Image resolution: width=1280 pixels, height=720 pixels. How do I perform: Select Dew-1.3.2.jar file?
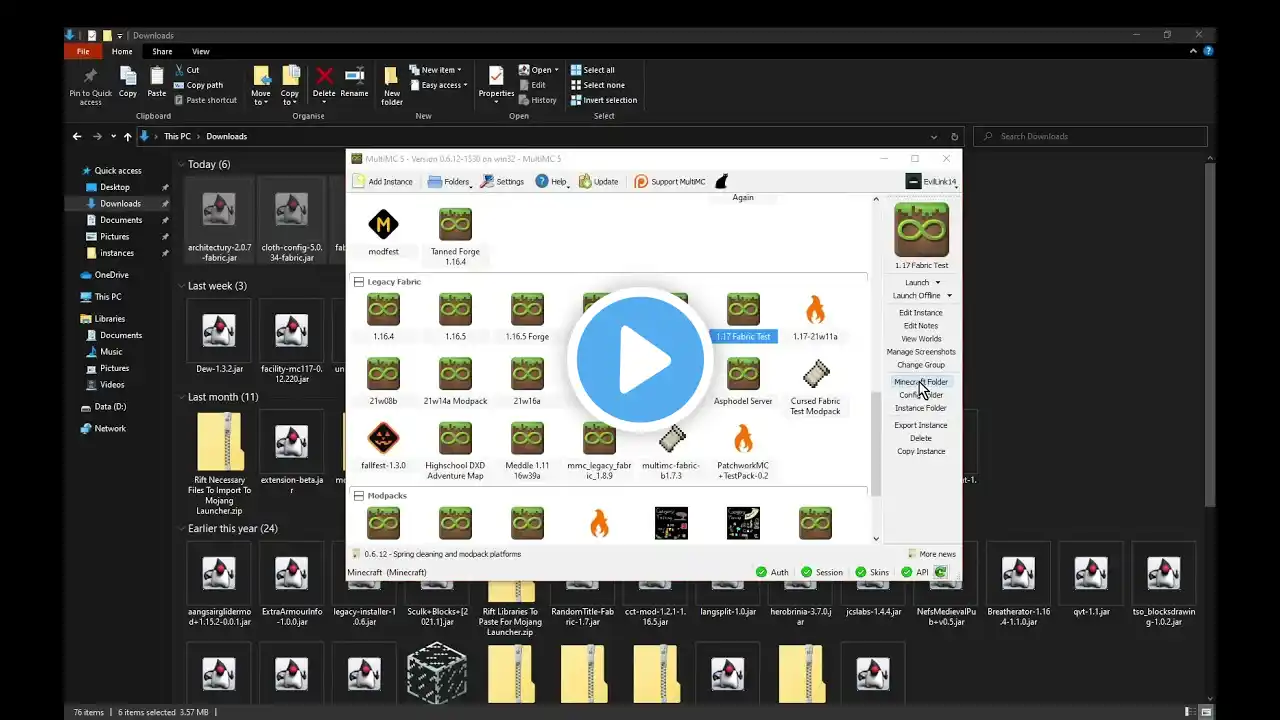219,340
